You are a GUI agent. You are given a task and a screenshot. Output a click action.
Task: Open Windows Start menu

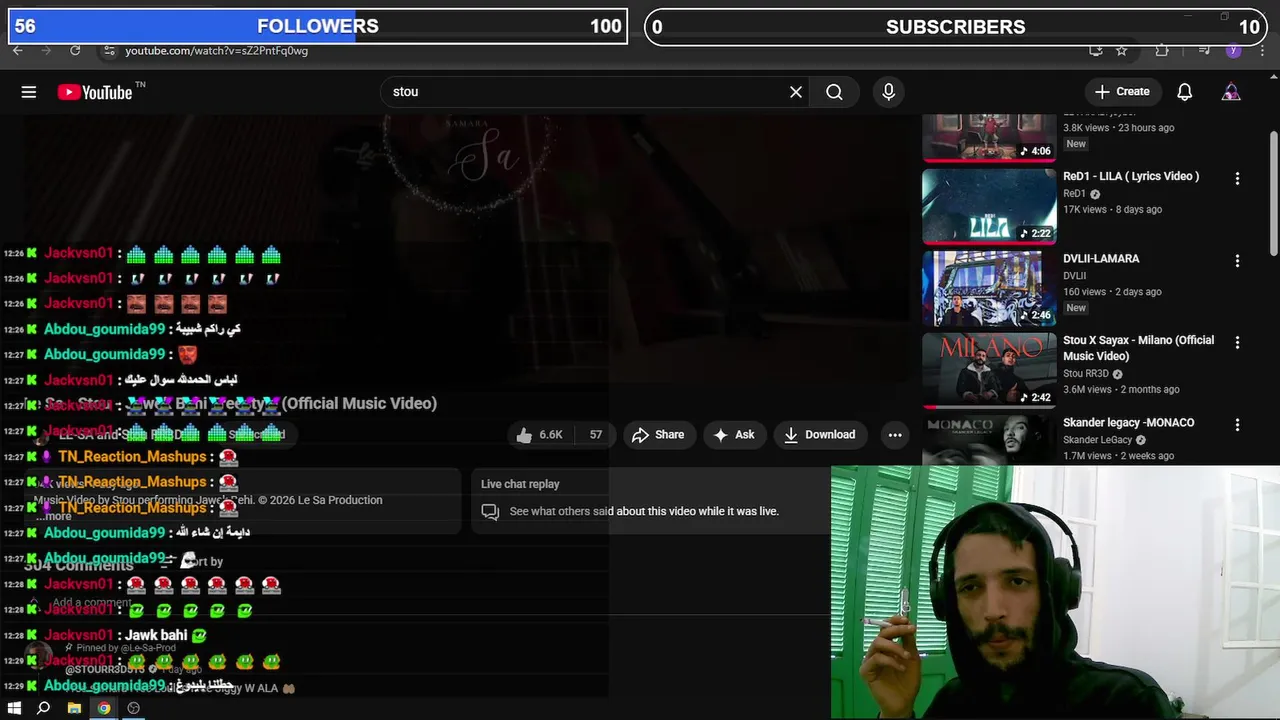click(x=14, y=708)
